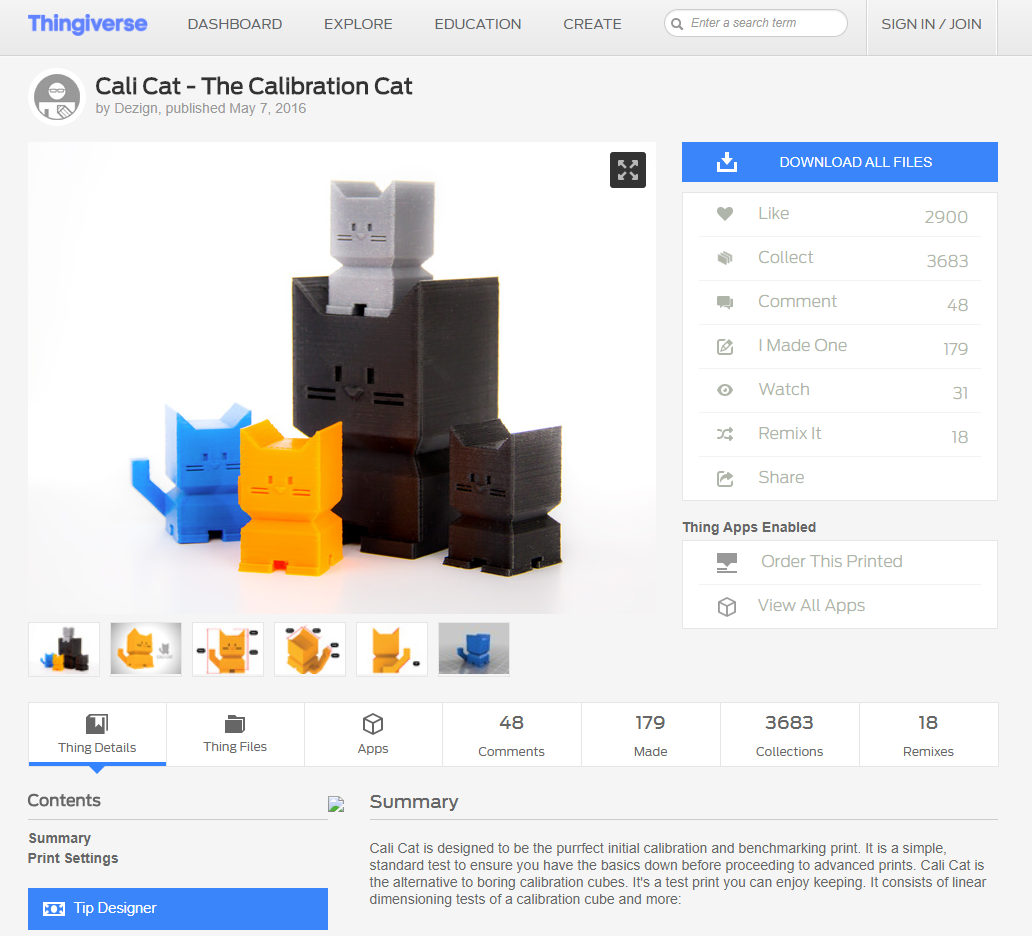Click the download arrow icon
1032x936 pixels.
(727, 161)
